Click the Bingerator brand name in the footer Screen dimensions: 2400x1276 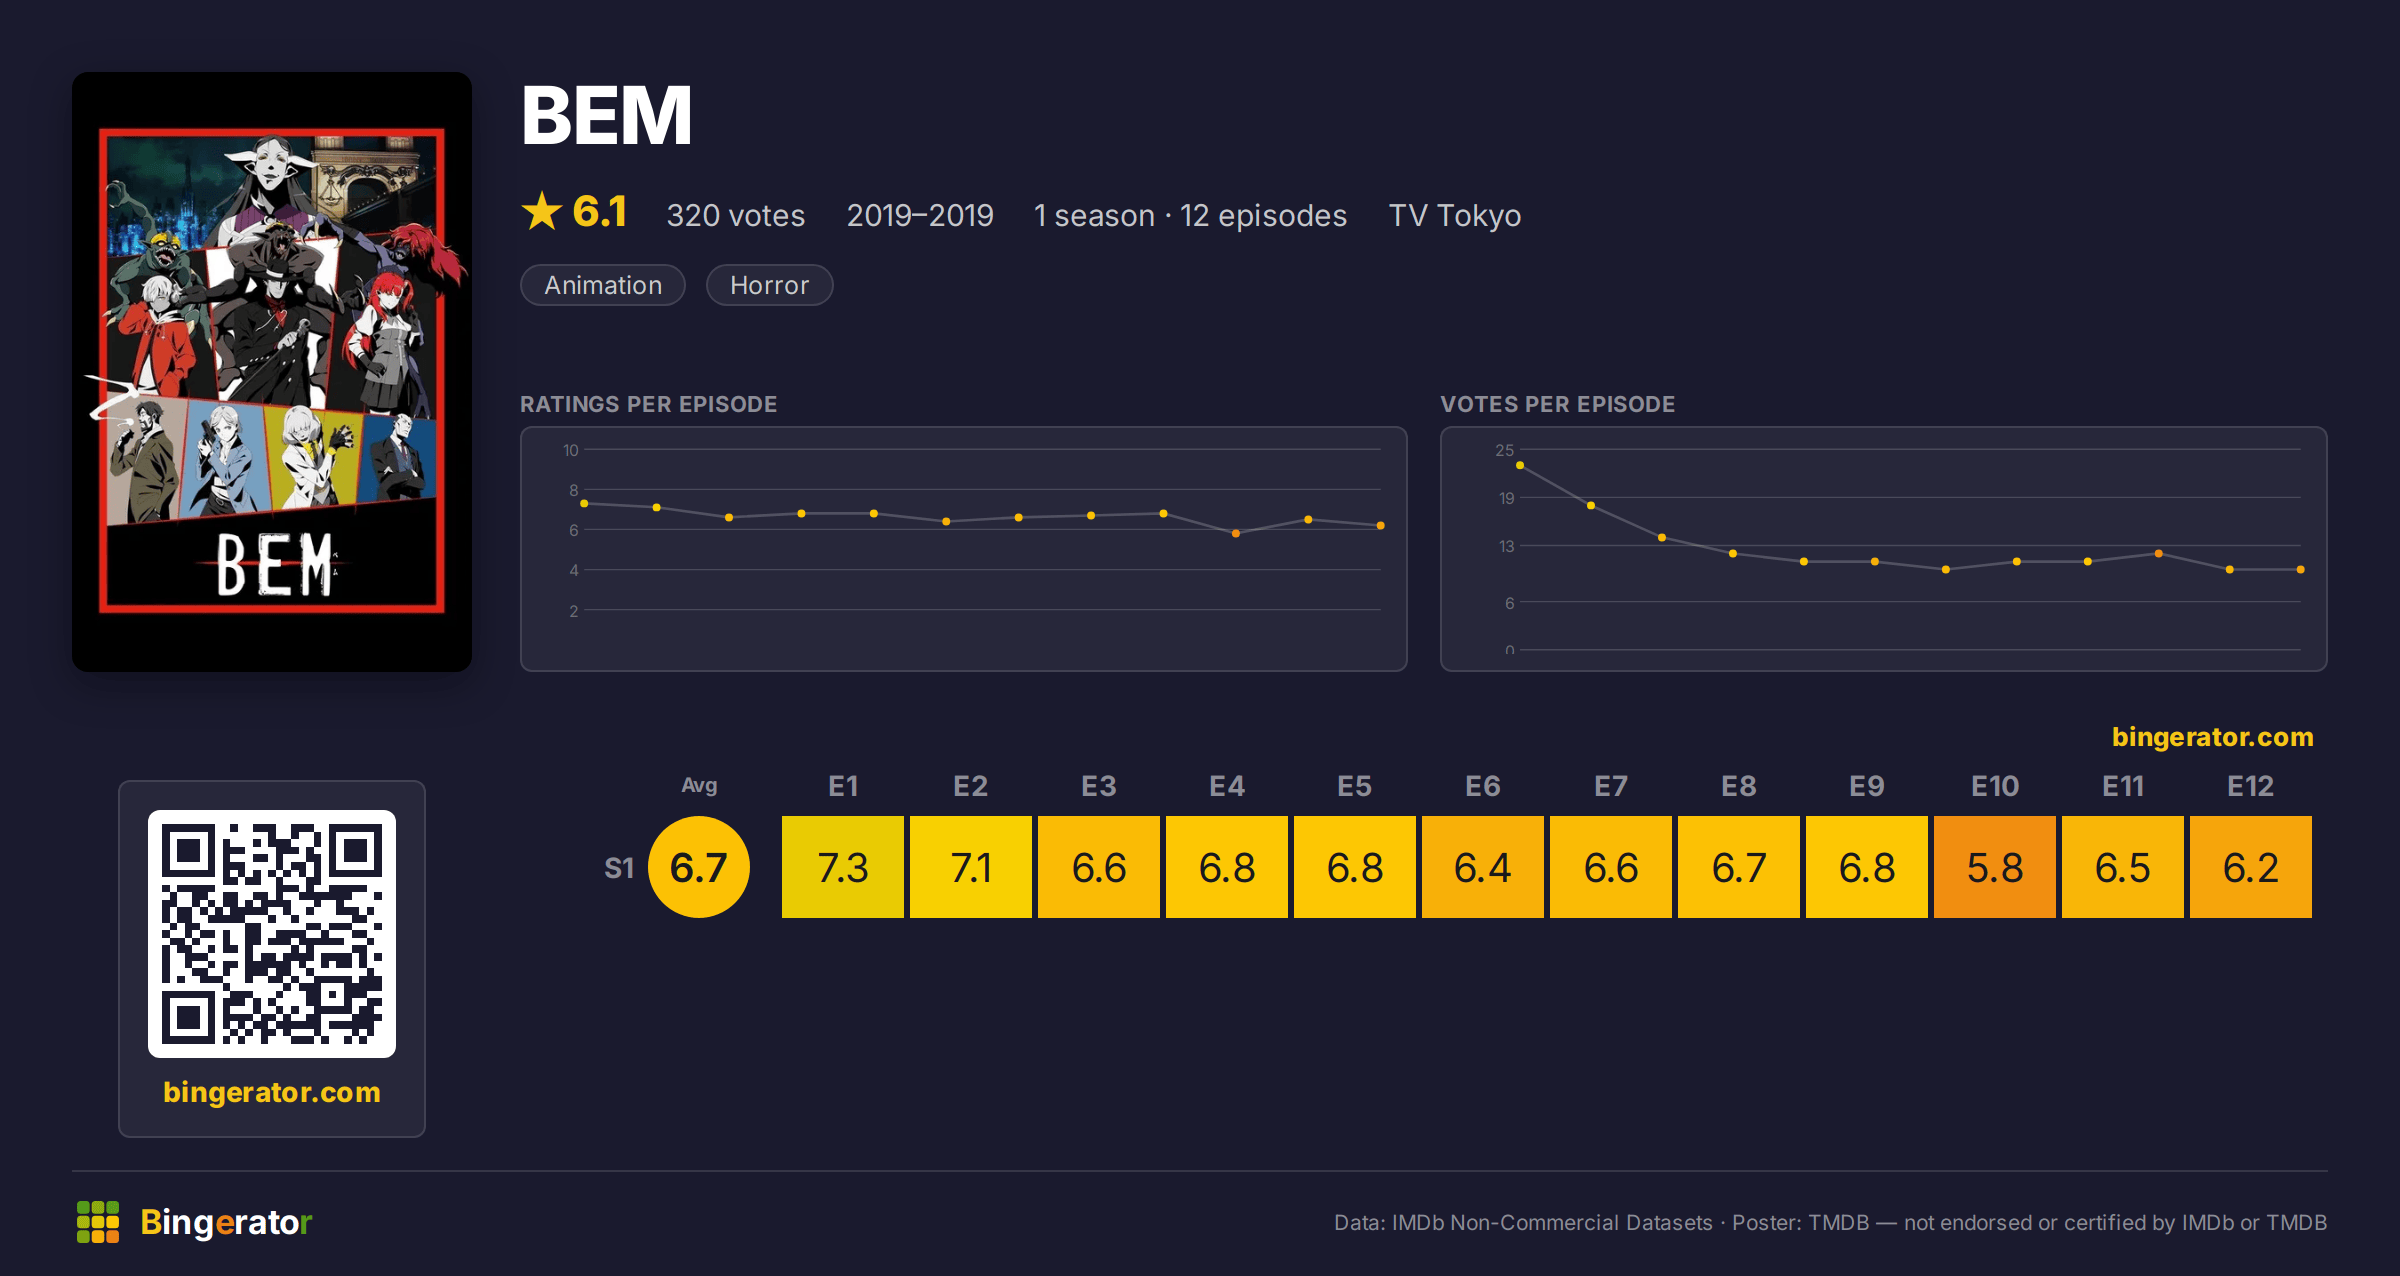point(226,1222)
